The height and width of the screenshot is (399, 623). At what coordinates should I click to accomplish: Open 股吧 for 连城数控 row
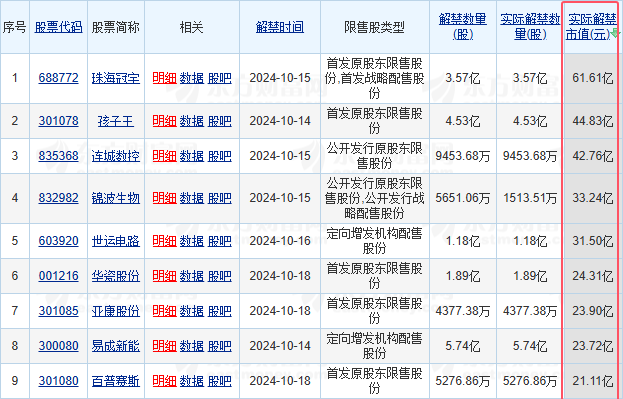(x=220, y=156)
